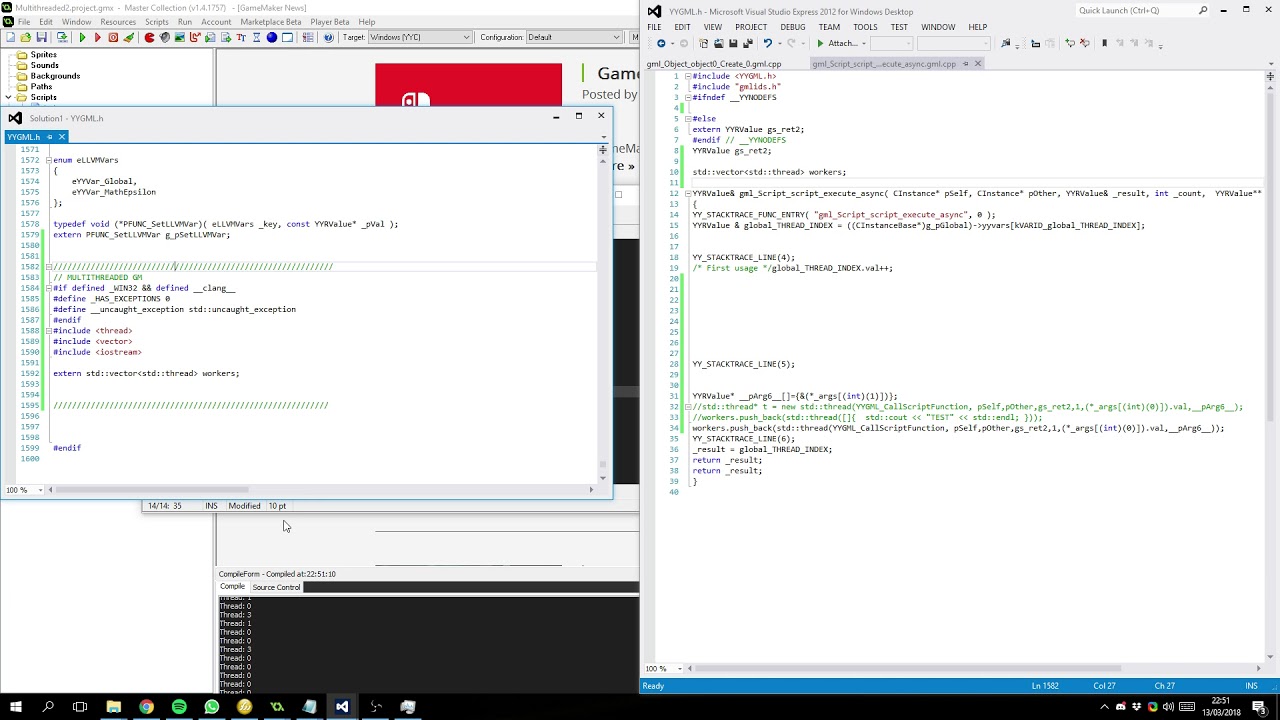Open the Marketplace Beta menu
1280x720 pixels.
click(270, 22)
